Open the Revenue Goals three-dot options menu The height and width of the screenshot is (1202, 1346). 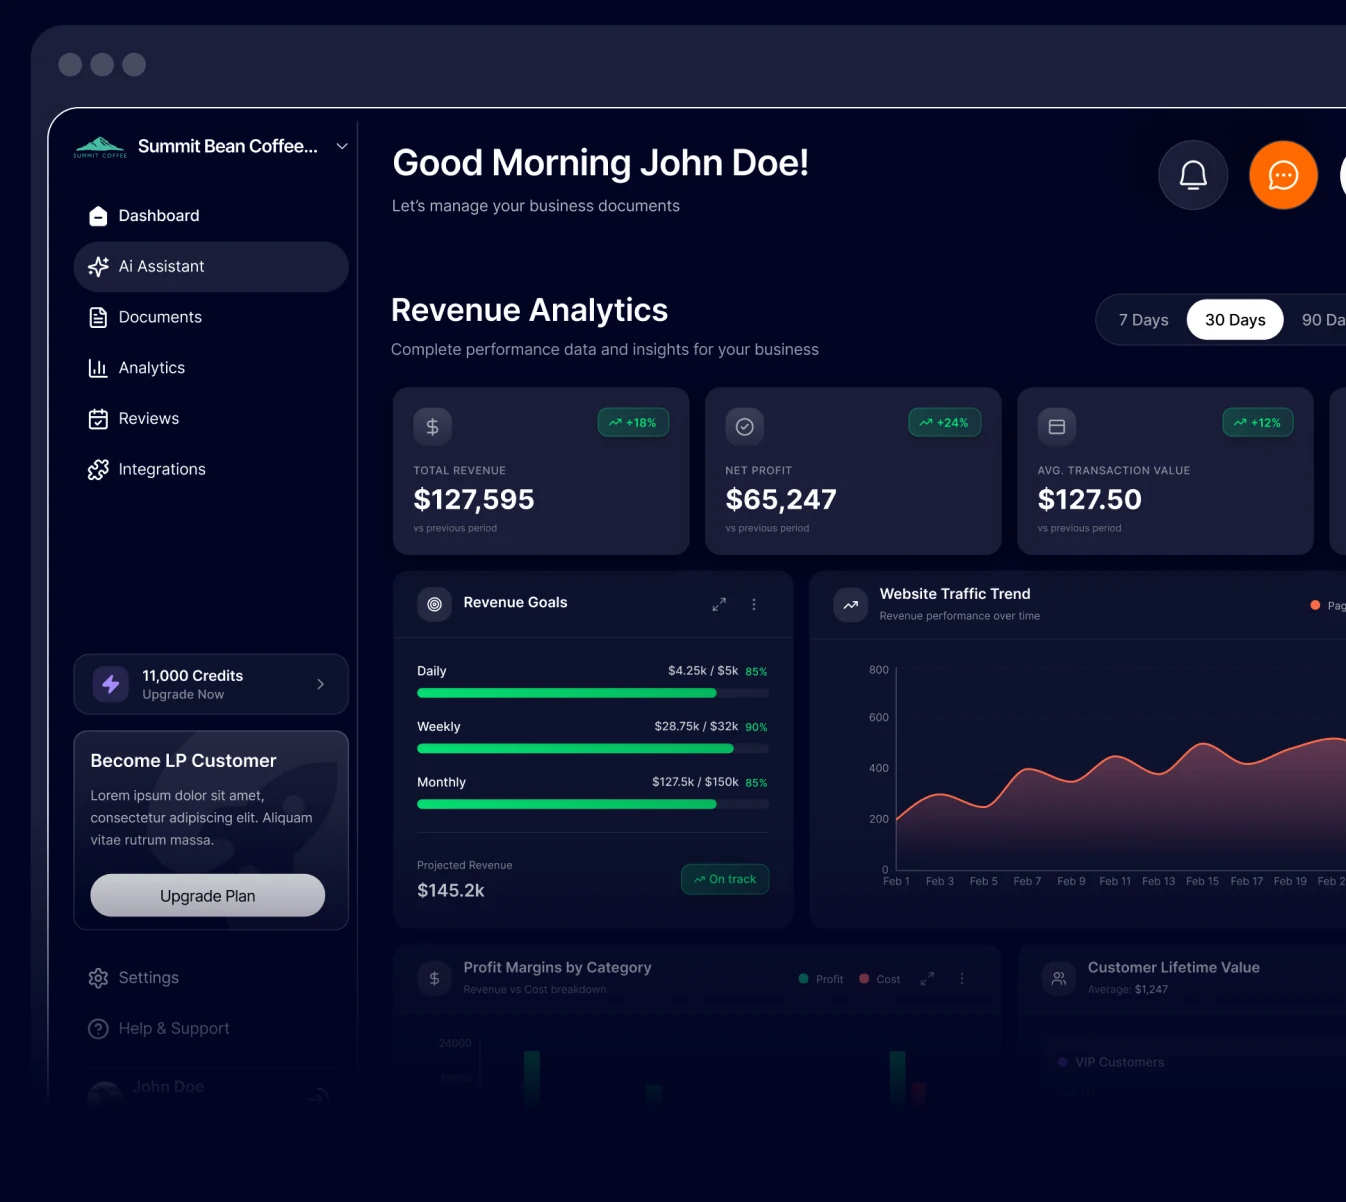pos(754,605)
